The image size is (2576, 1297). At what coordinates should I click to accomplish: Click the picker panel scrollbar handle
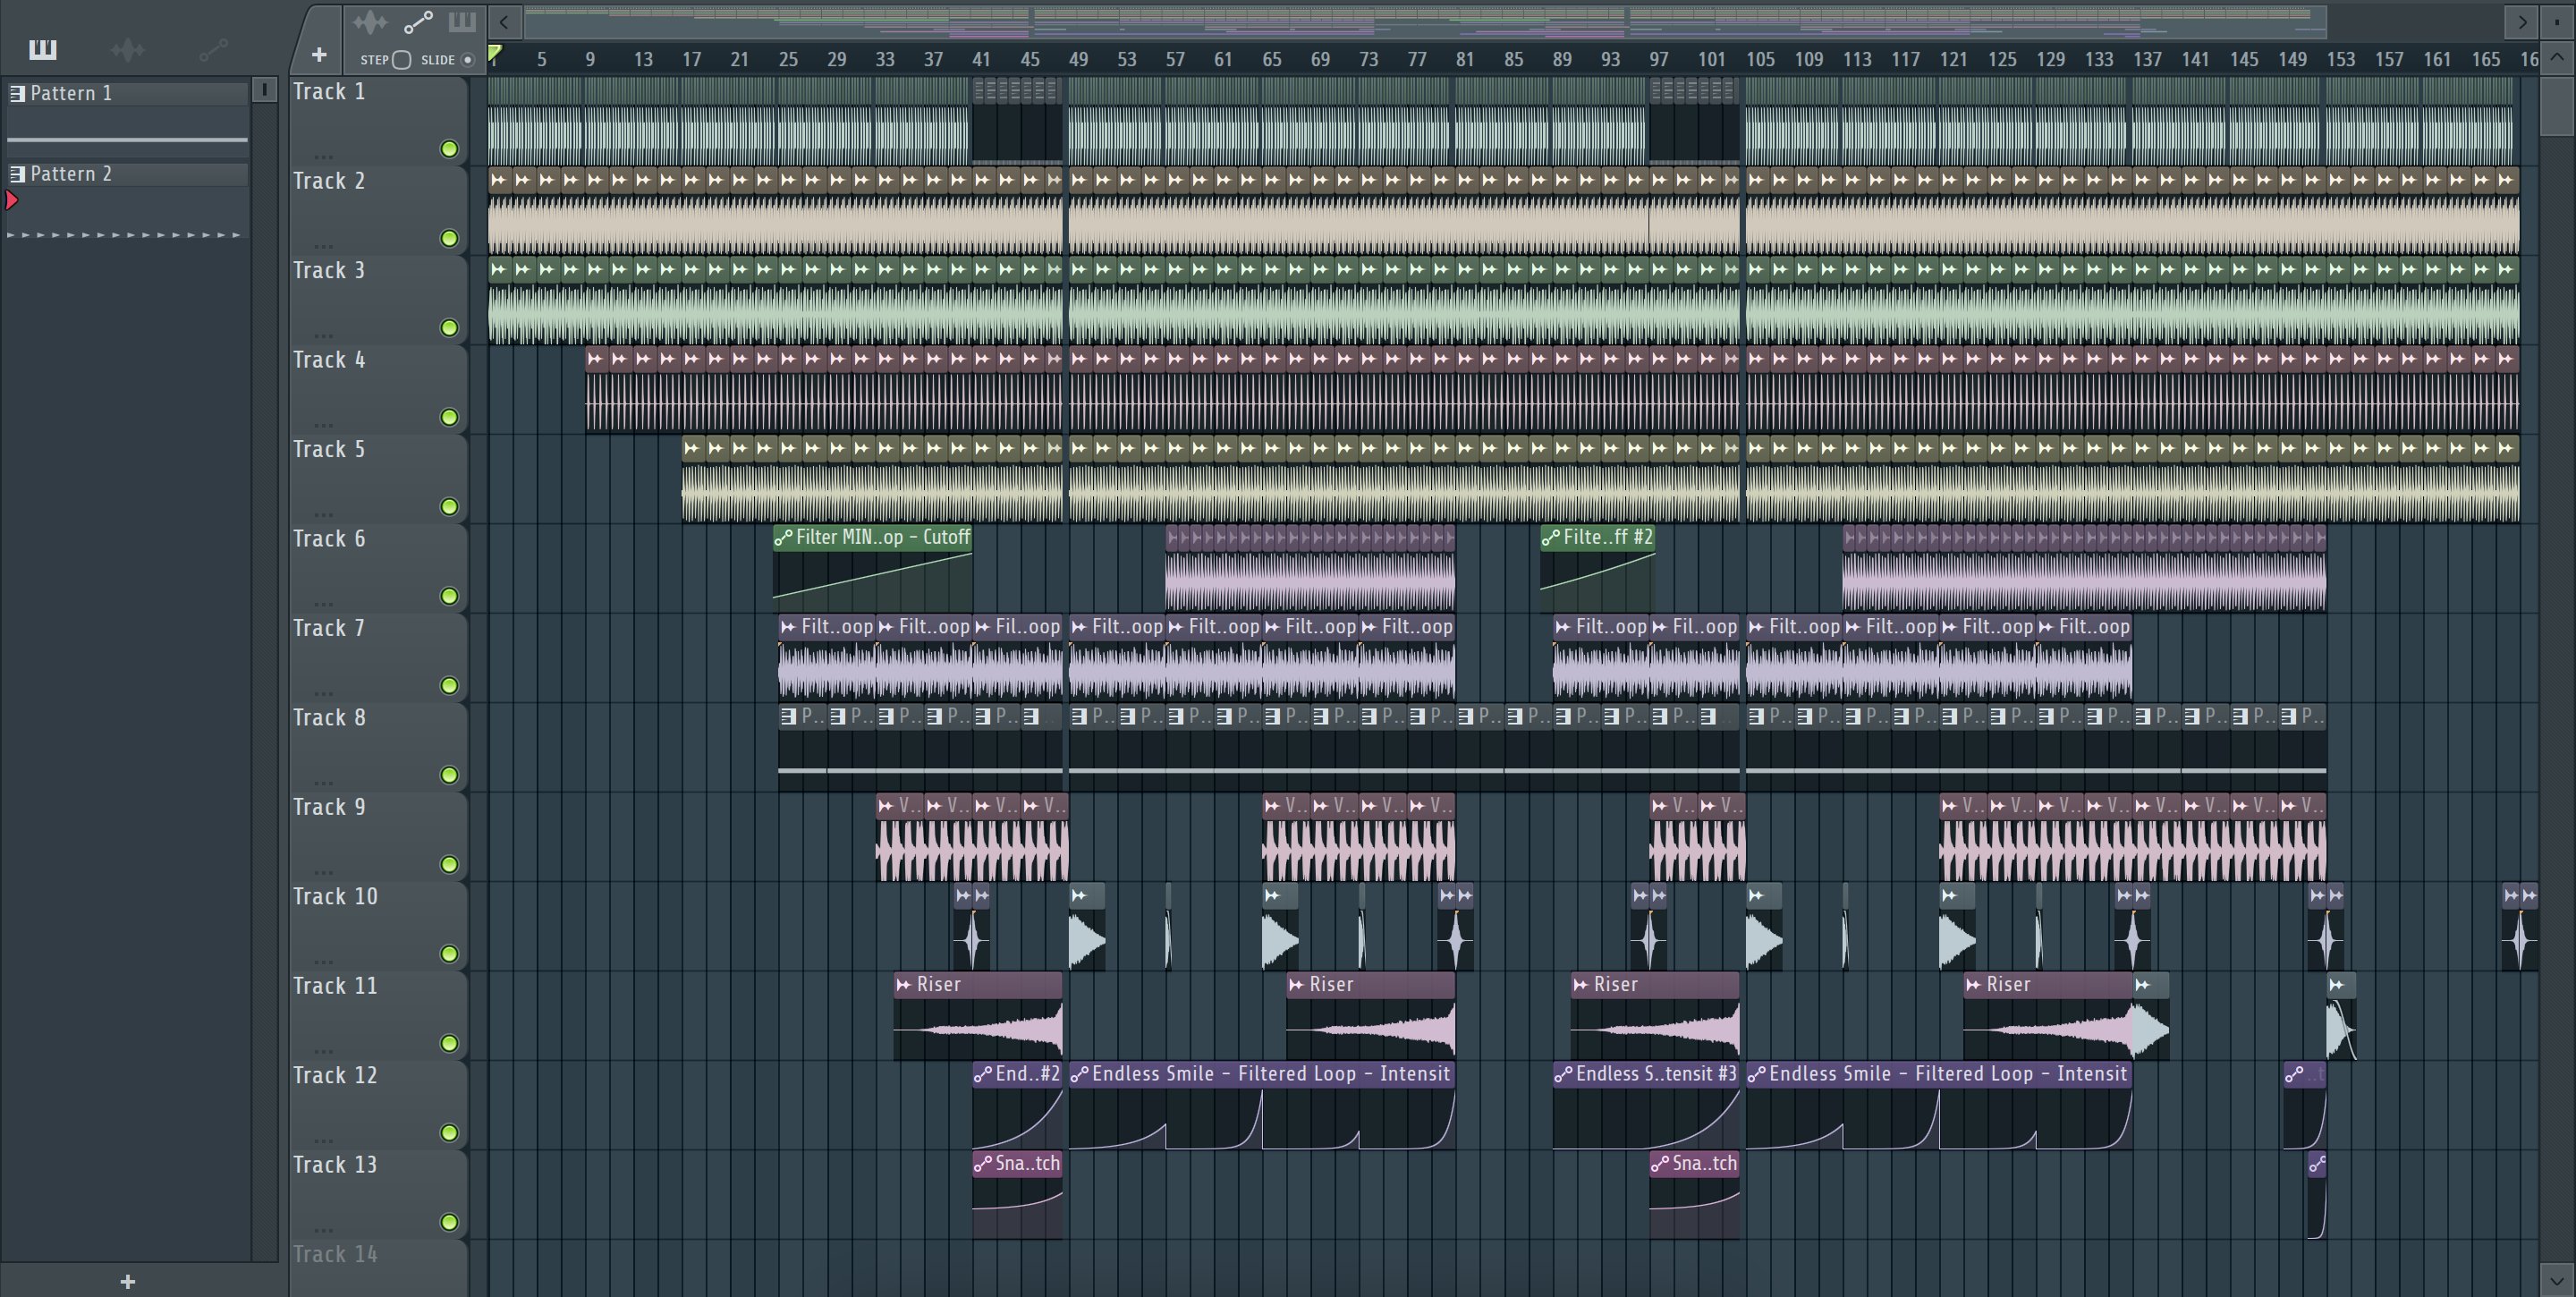click(x=264, y=90)
